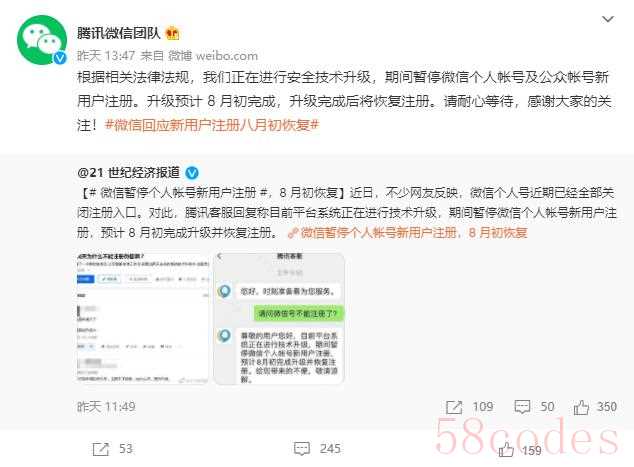634x467 pixels.
Task: Click the repost icon showing 109
Action: [454, 407]
